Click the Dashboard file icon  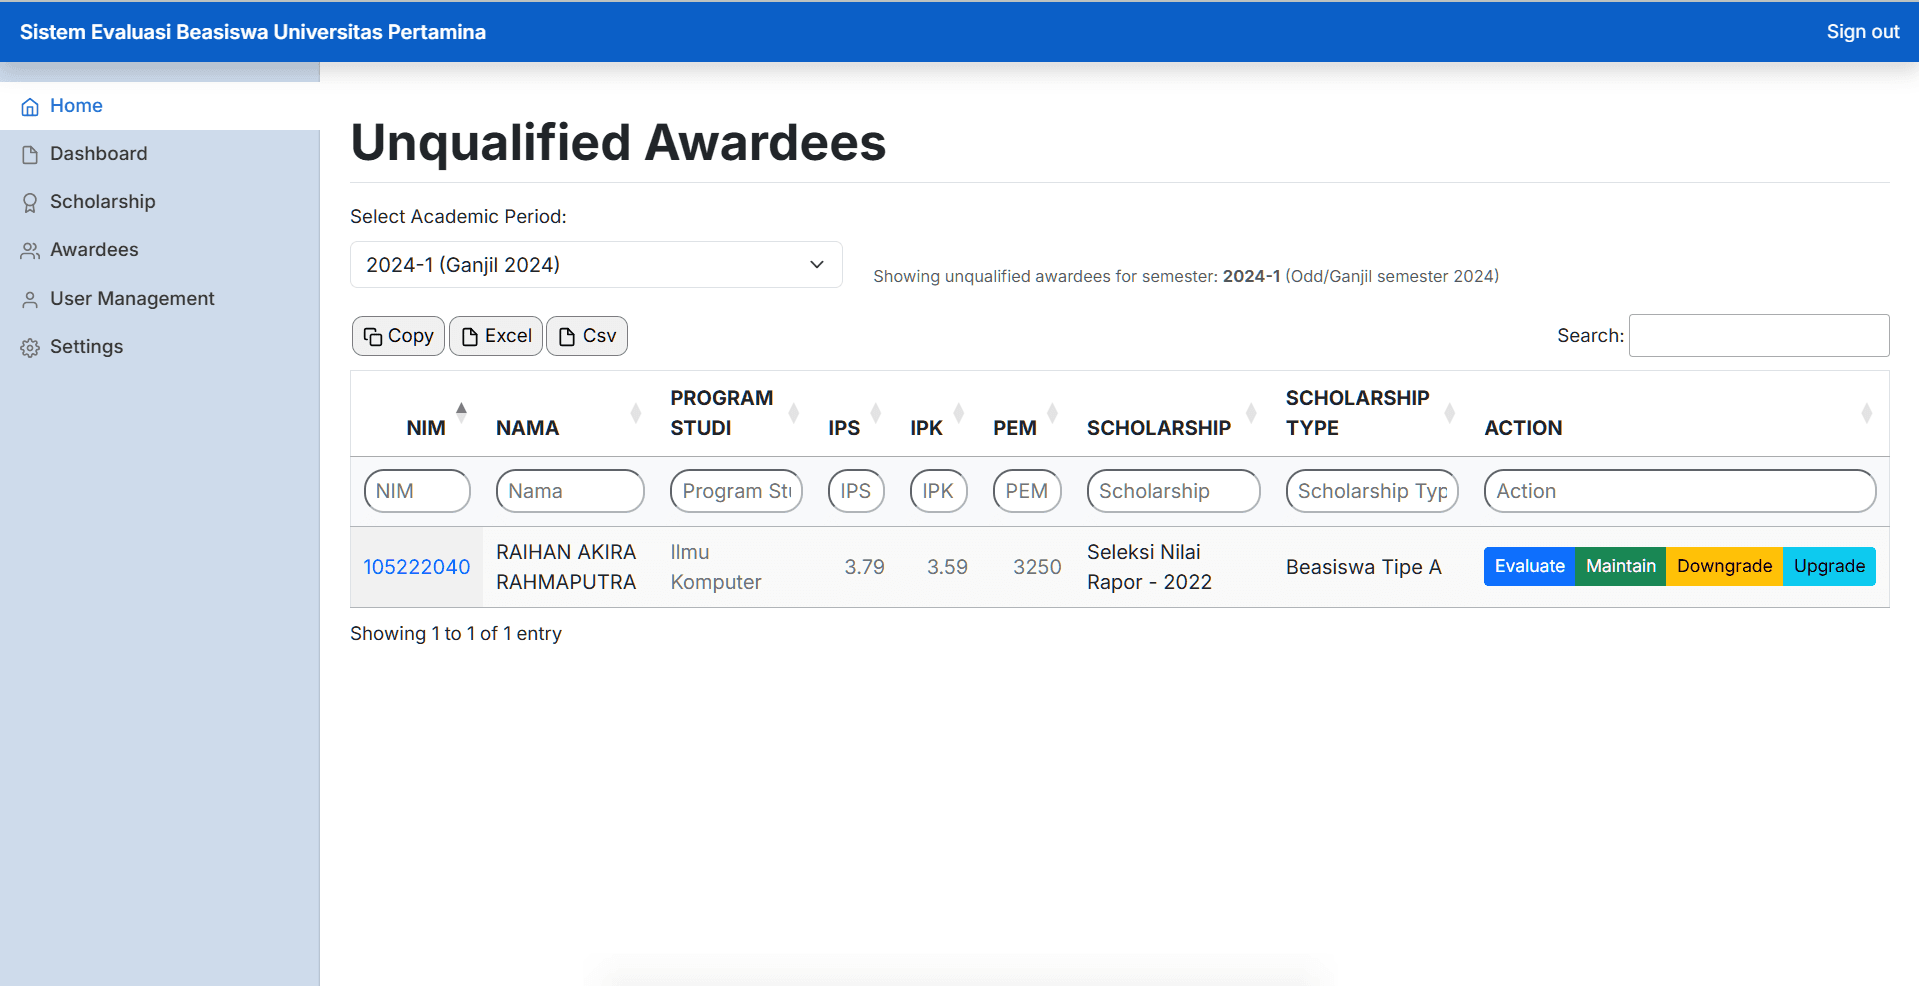point(30,155)
